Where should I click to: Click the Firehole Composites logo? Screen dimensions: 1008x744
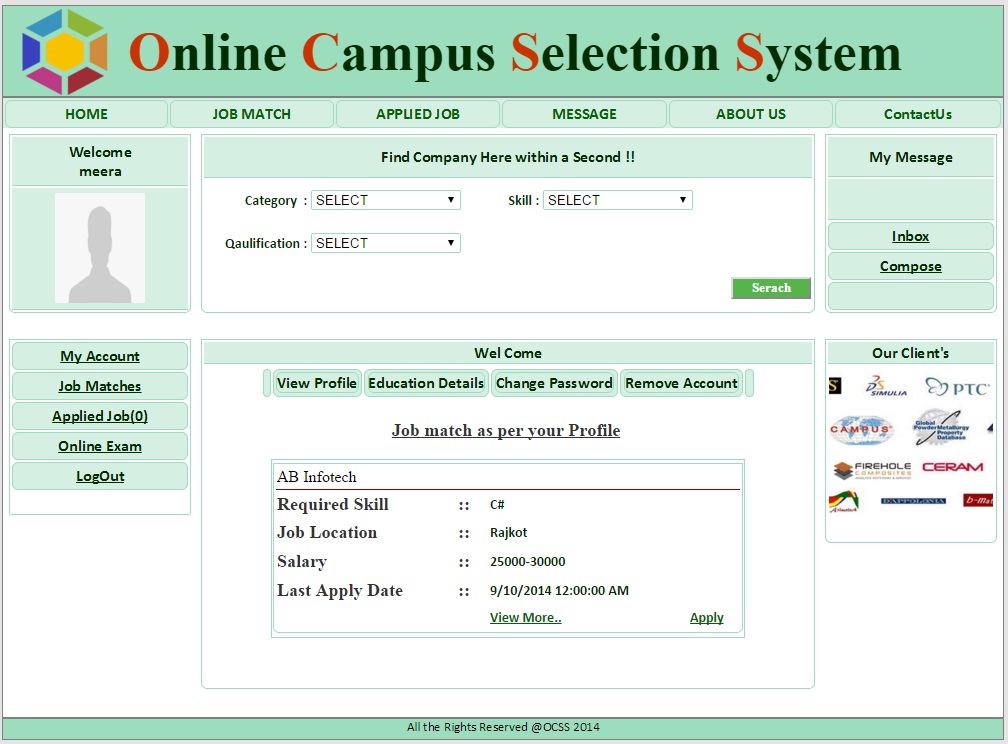tap(873, 469)
